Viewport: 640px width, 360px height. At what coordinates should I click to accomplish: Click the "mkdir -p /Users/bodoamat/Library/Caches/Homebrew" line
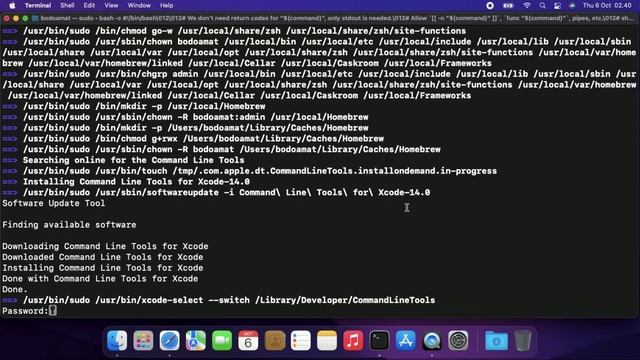pos(196,128)
